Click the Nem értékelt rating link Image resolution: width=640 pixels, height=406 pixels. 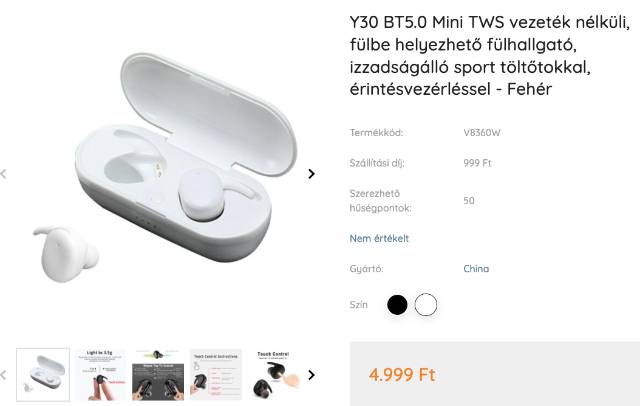[x=379, y=238]
